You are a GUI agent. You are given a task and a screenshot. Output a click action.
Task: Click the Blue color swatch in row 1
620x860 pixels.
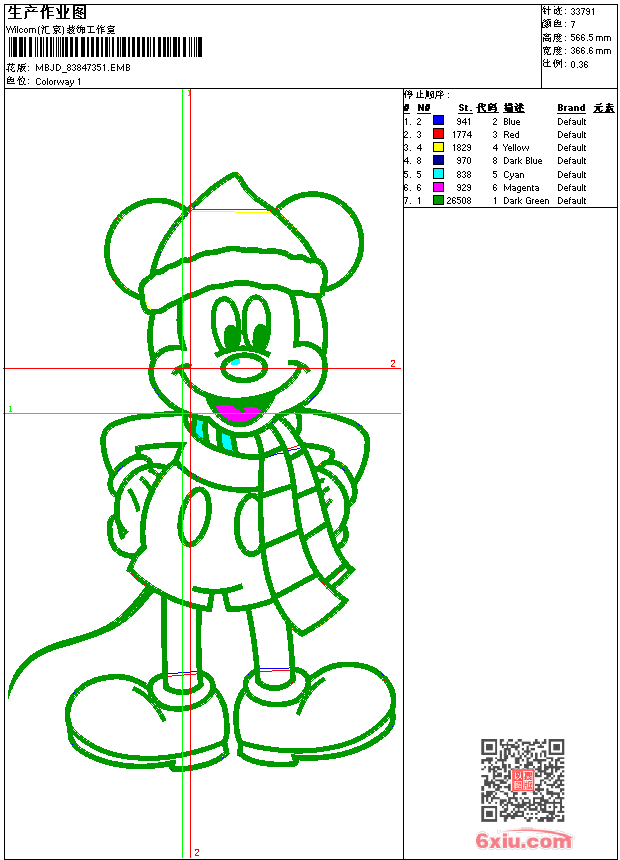(438, 121)
